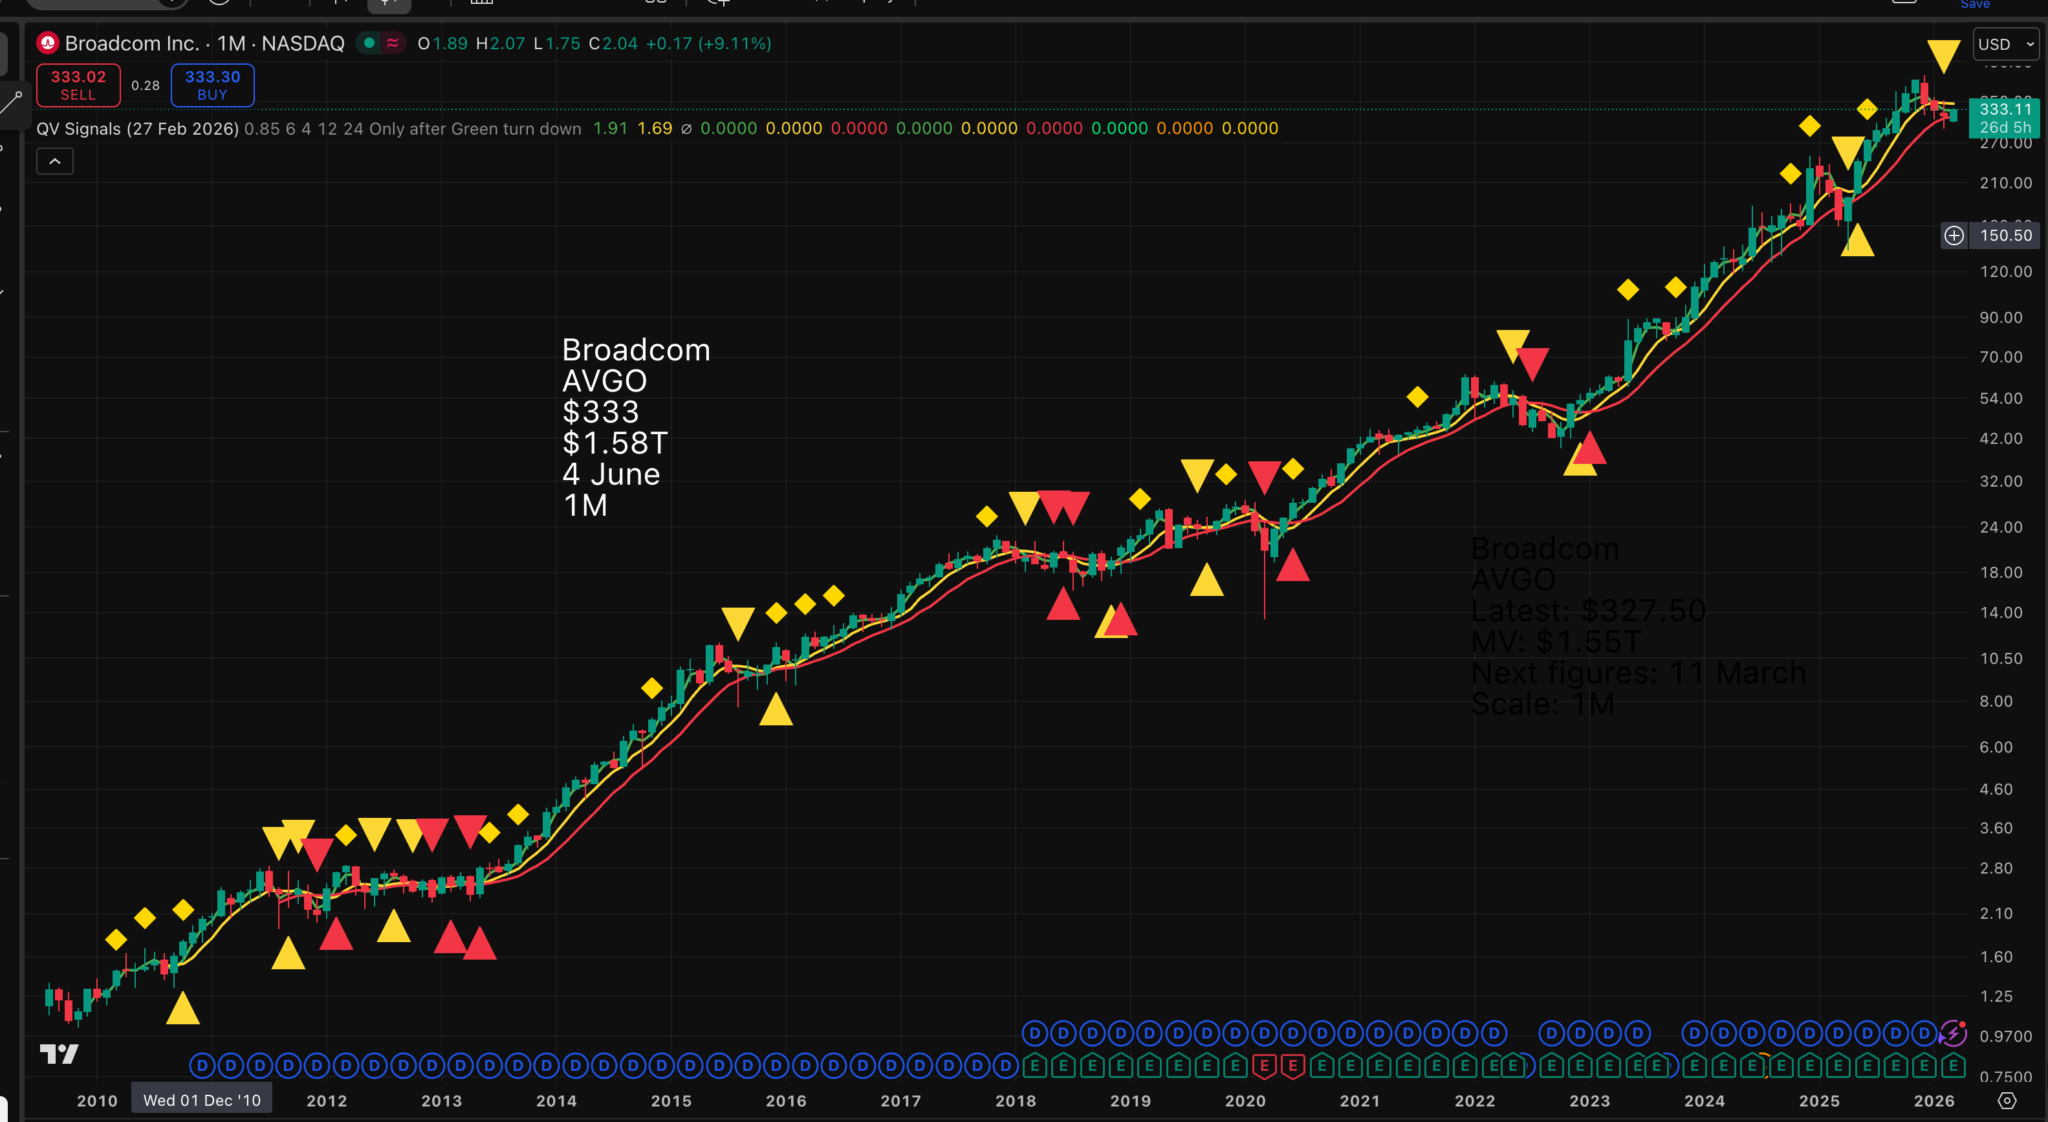The image size is (2048, 1122).
Task: Click the Save link at top right
Action: click(1974, 5)
